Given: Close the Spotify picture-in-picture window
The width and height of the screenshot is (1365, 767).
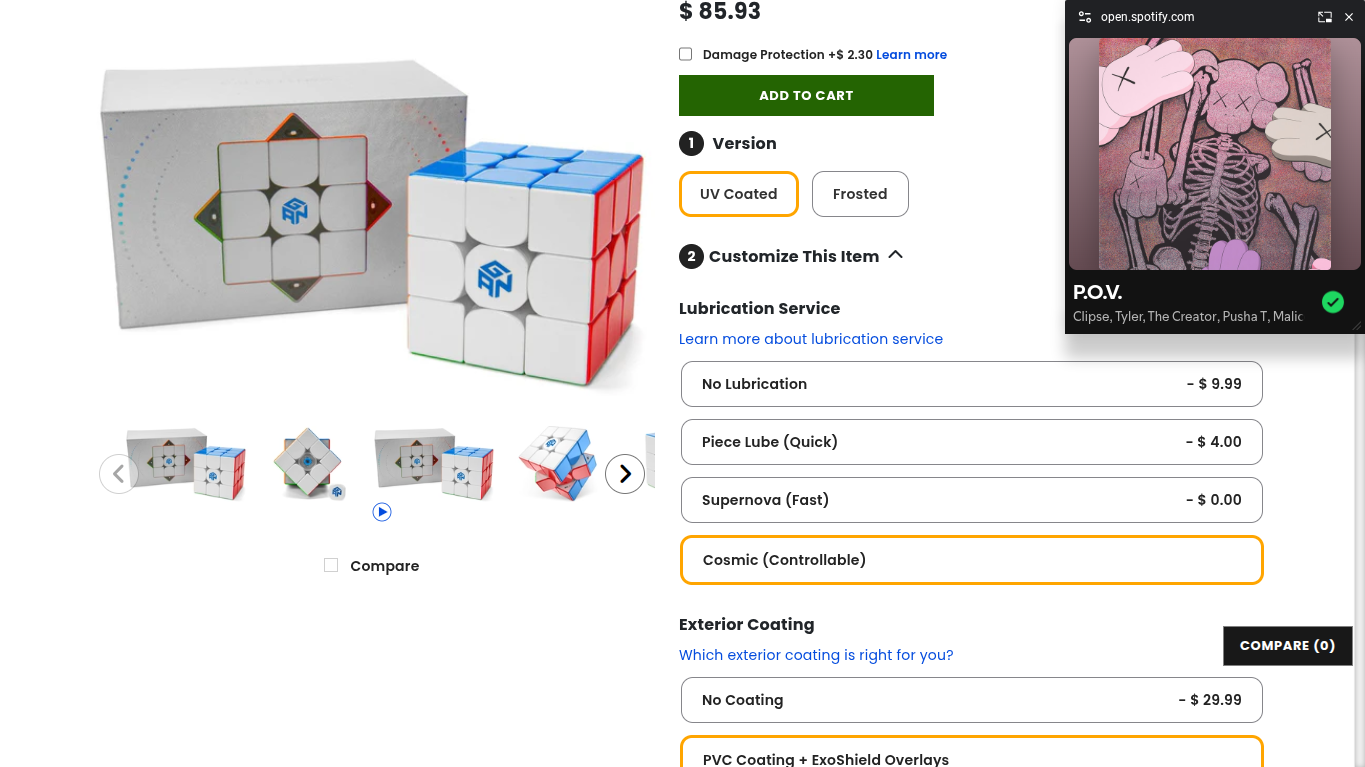Looking at the screenshot, I should tap(1349, 17).
